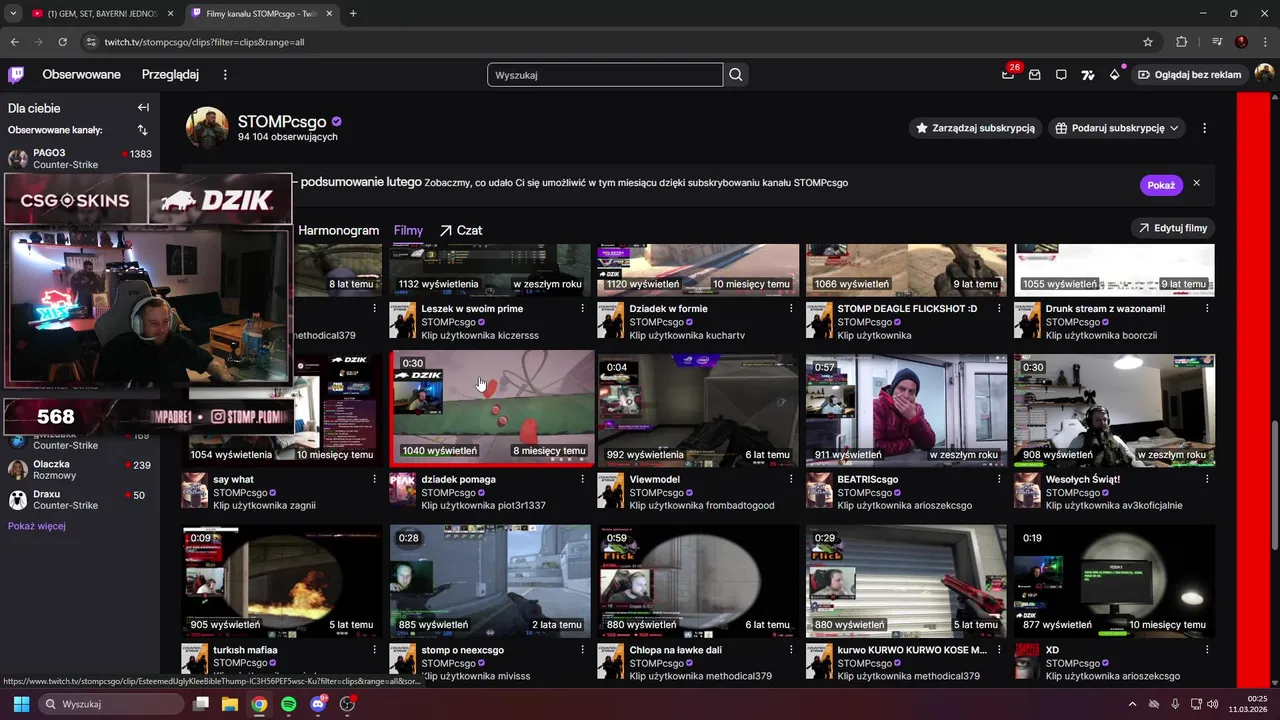Image resolution: width=1280 pixels, height=720 pixels.
Task: Open the notifications inbox icon
Action: pos(1035,75)
